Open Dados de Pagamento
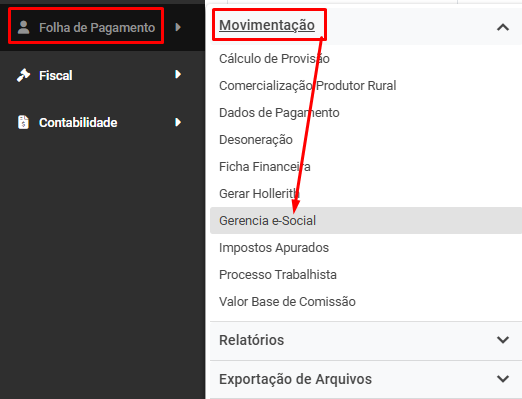Viewport: 522px width, 399px height. click(x=279, y=113)
